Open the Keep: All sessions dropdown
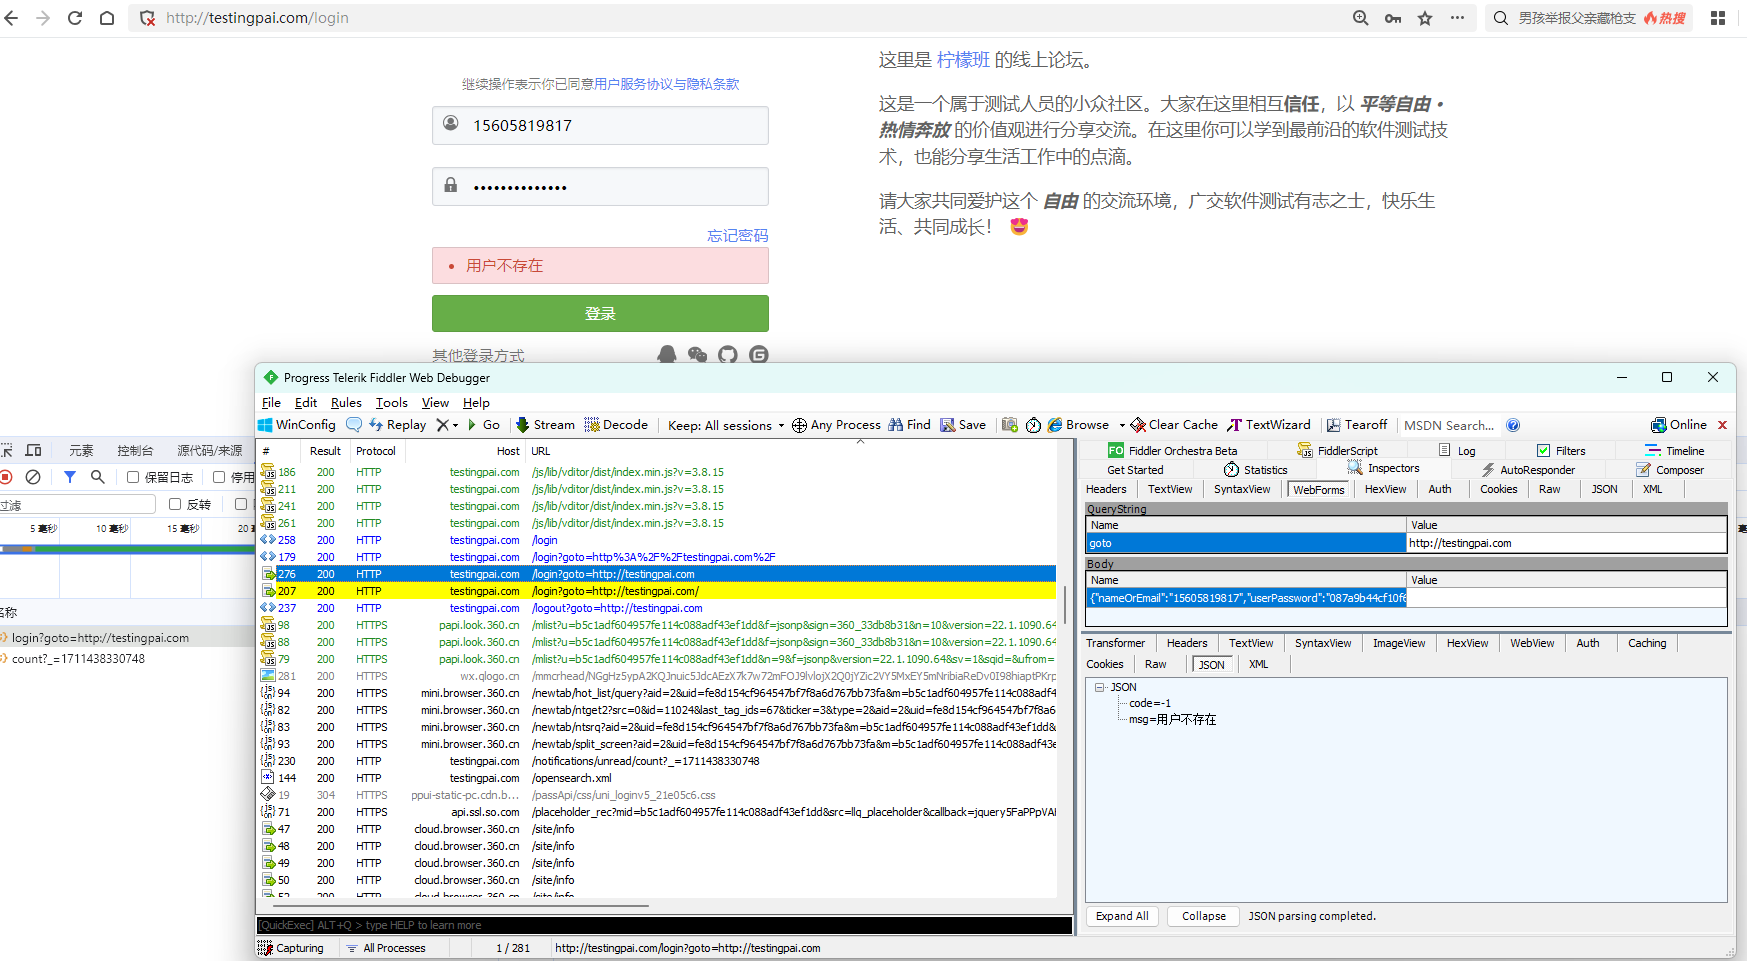Viewport: 1747px width, 961px height. point(726,425)
